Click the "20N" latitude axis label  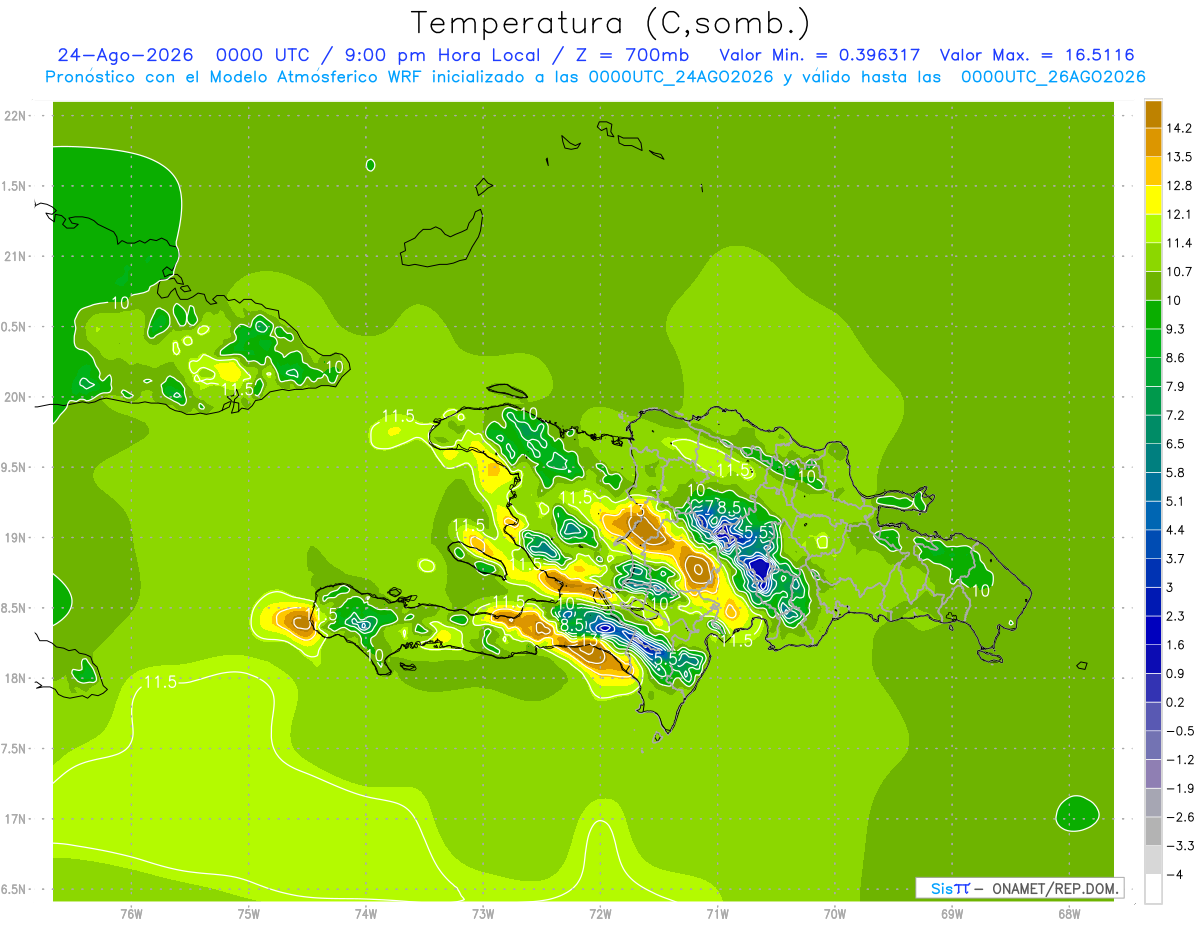[x=15, y=397]
